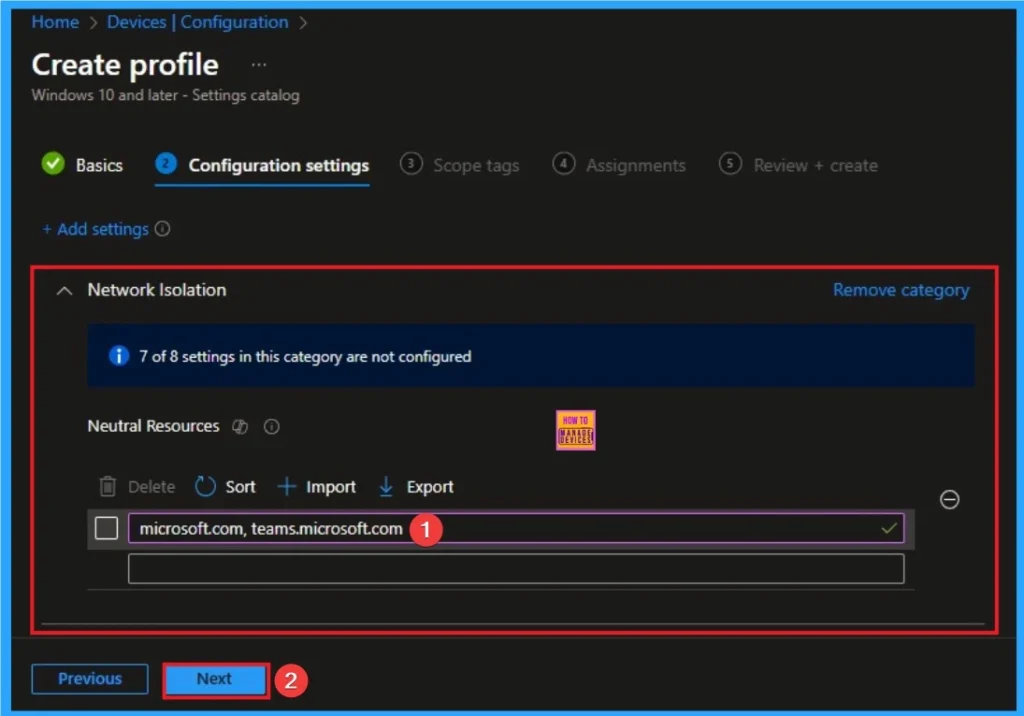Click the Copilot icon beside Neutral Resources
Screen dimensions: 1024x716
240,427
